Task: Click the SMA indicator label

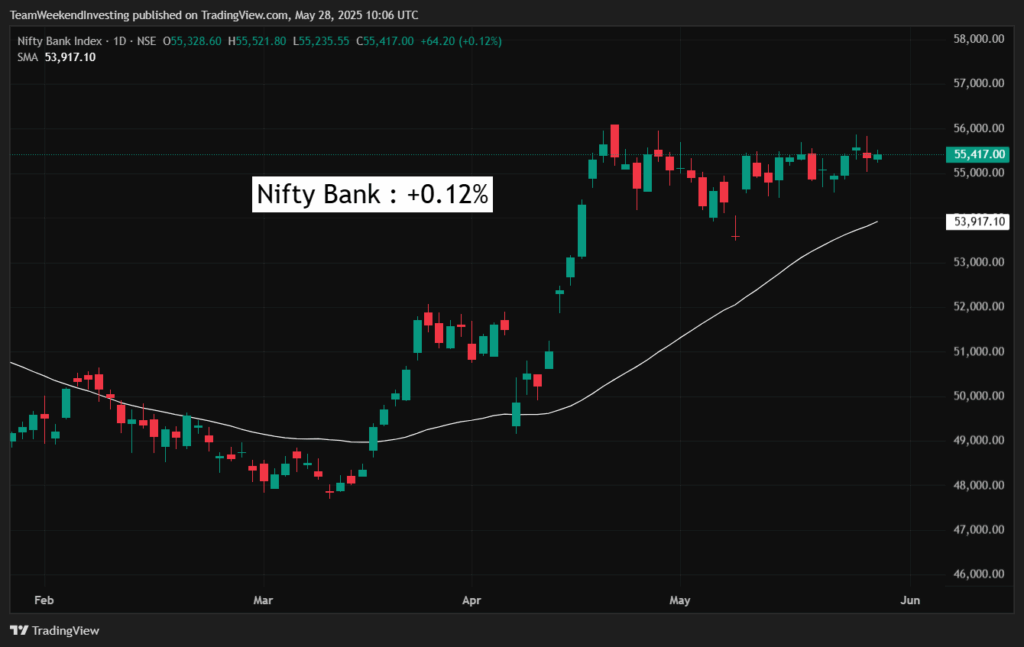Action: [x=27, y=57]
